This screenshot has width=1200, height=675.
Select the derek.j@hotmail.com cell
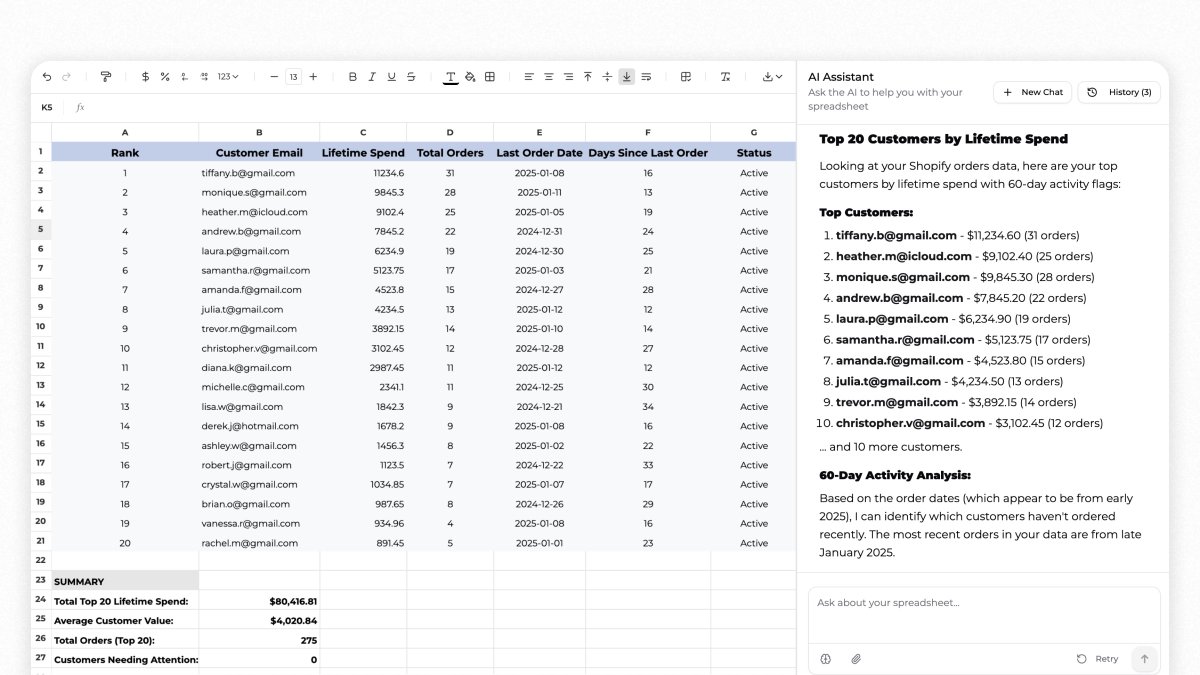(x=259, y=426)
